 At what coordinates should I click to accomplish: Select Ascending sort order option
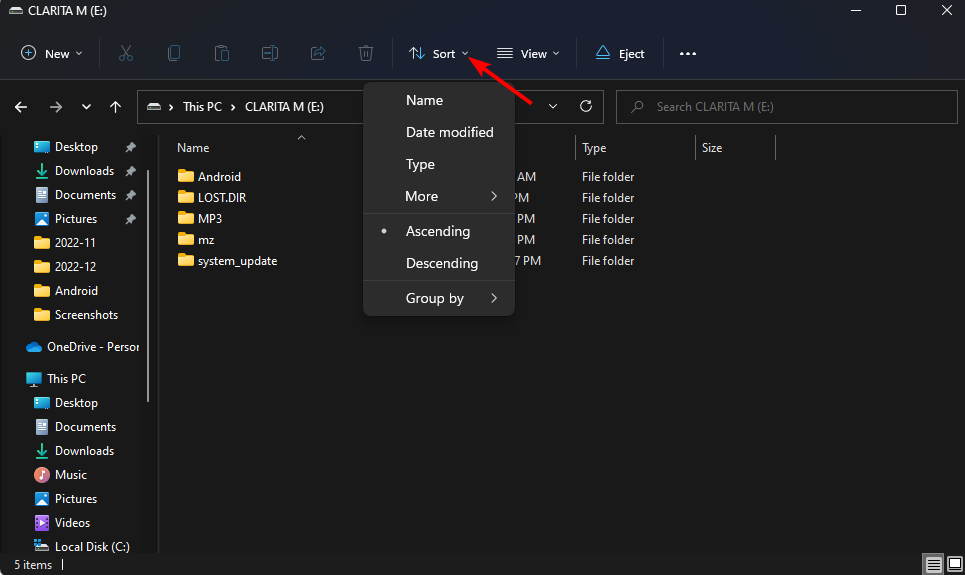pyautogui.click(x=437, y=231)
